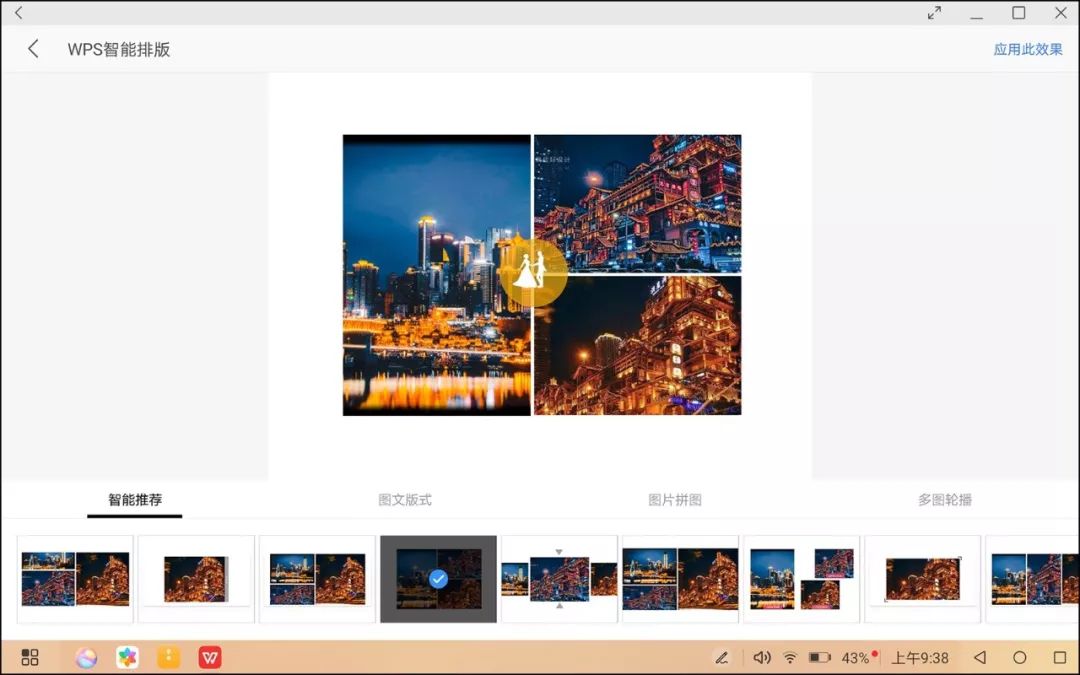Open volume control from speaker icon

pos(762,658)
